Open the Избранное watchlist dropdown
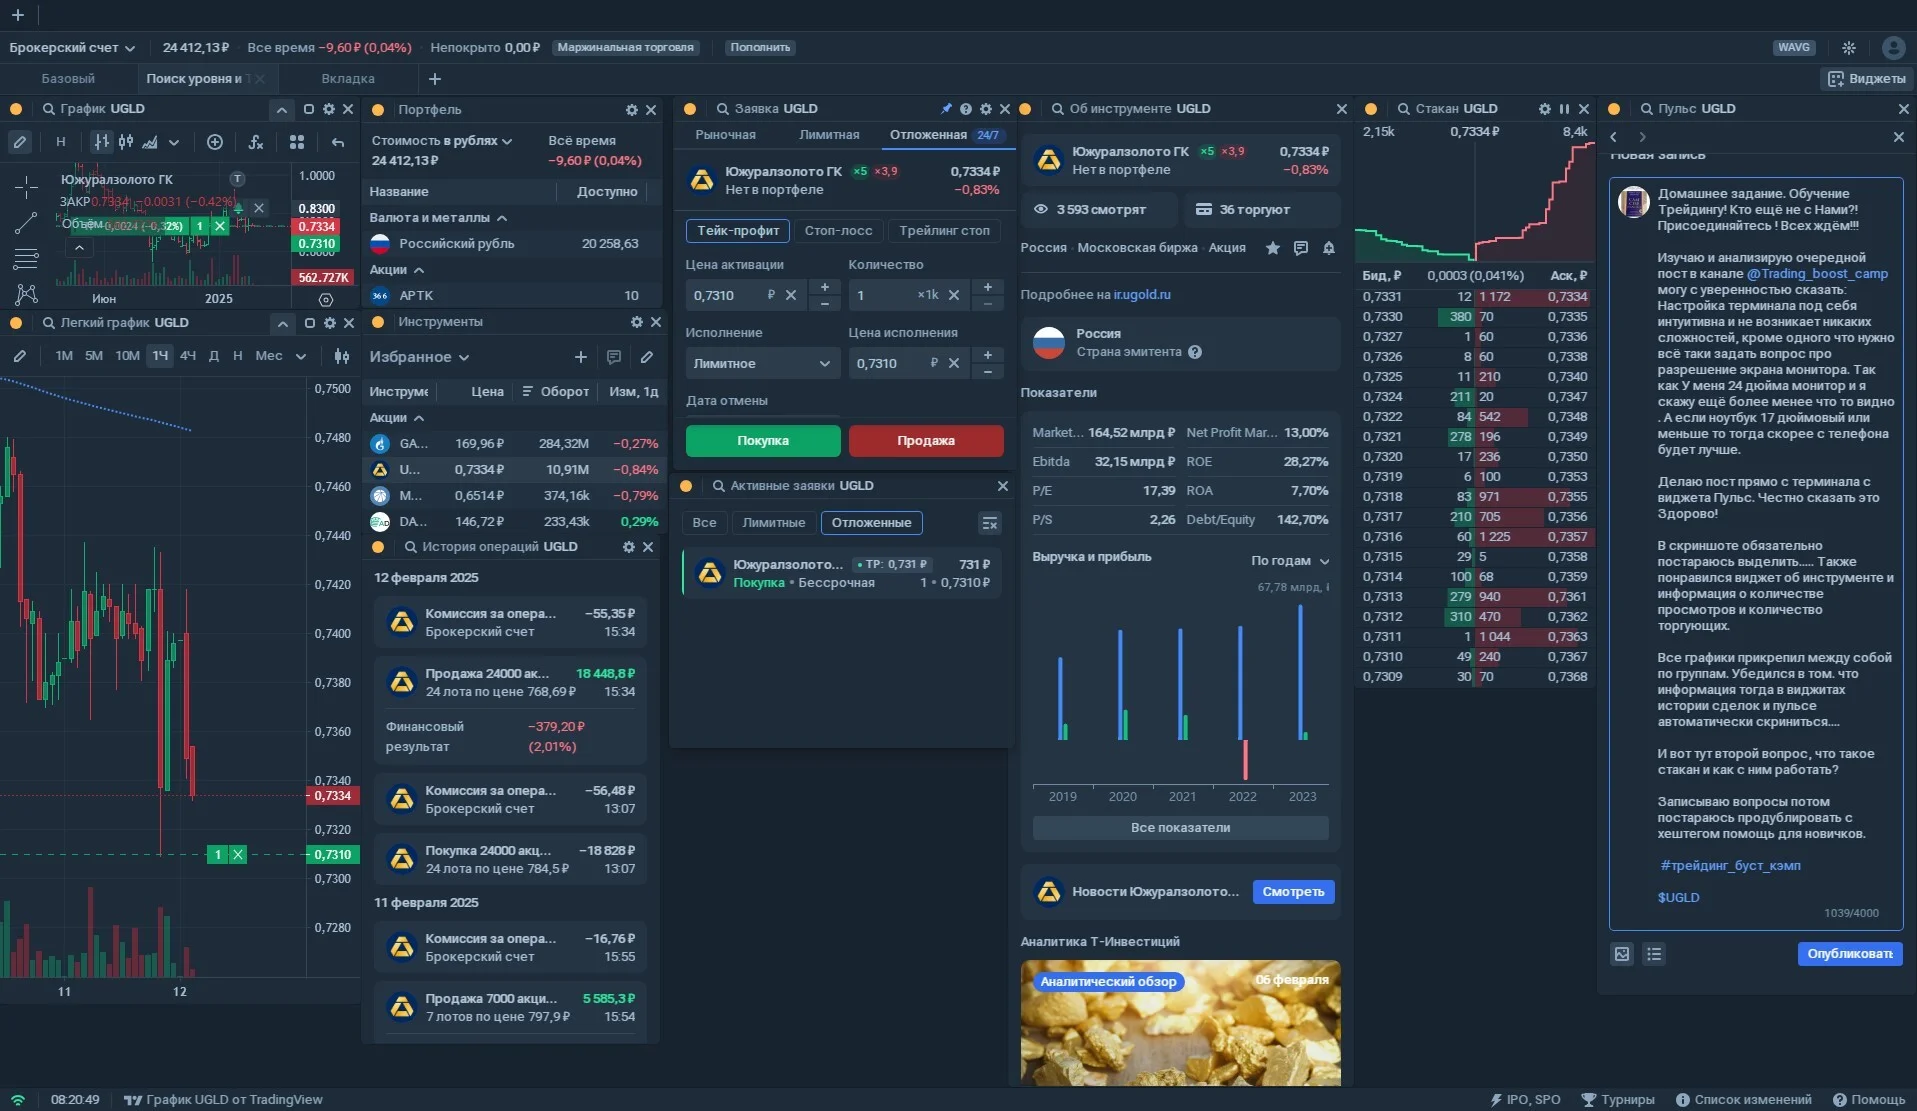 coord(419,357)
